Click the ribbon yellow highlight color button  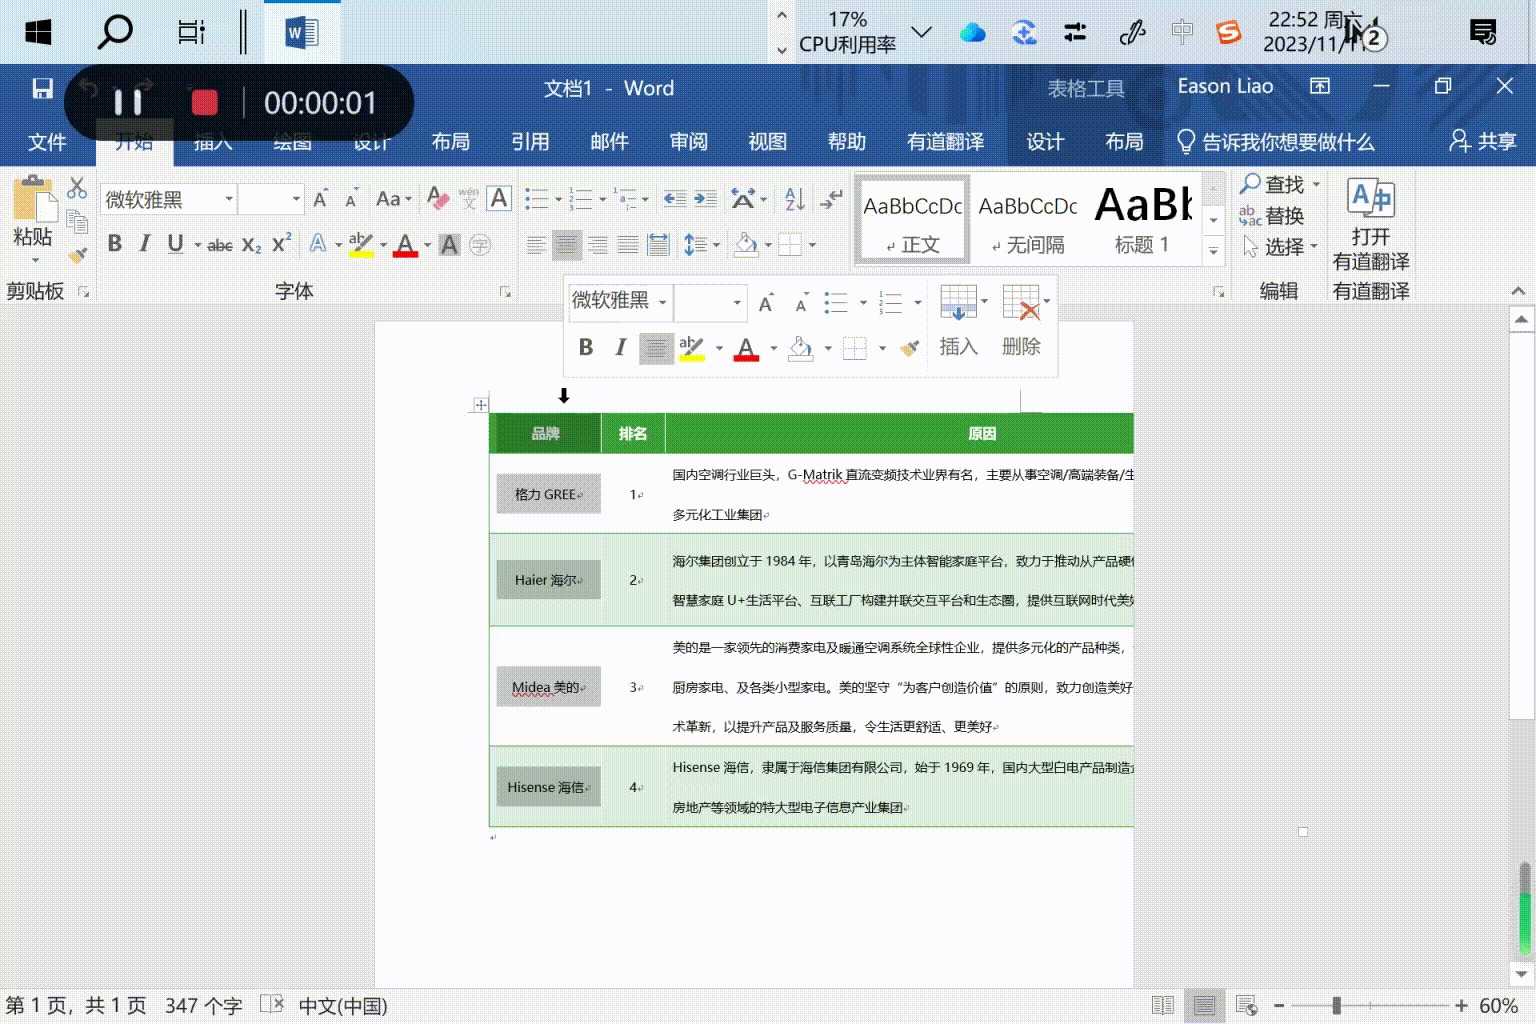pyautogui.click(x=361, y=245)
